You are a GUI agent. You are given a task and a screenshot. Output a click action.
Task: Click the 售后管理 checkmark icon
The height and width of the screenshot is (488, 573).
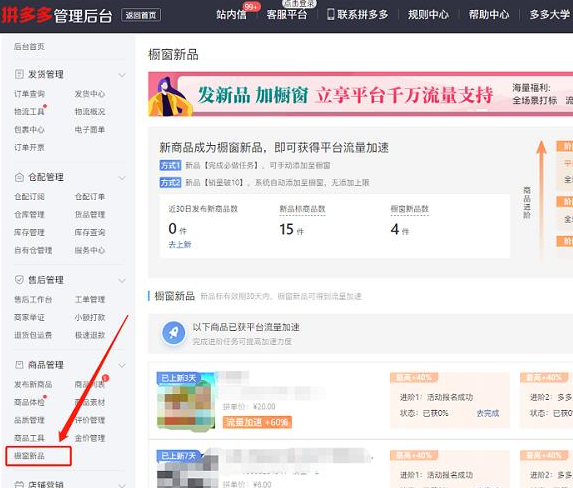[x=19, y=280]
